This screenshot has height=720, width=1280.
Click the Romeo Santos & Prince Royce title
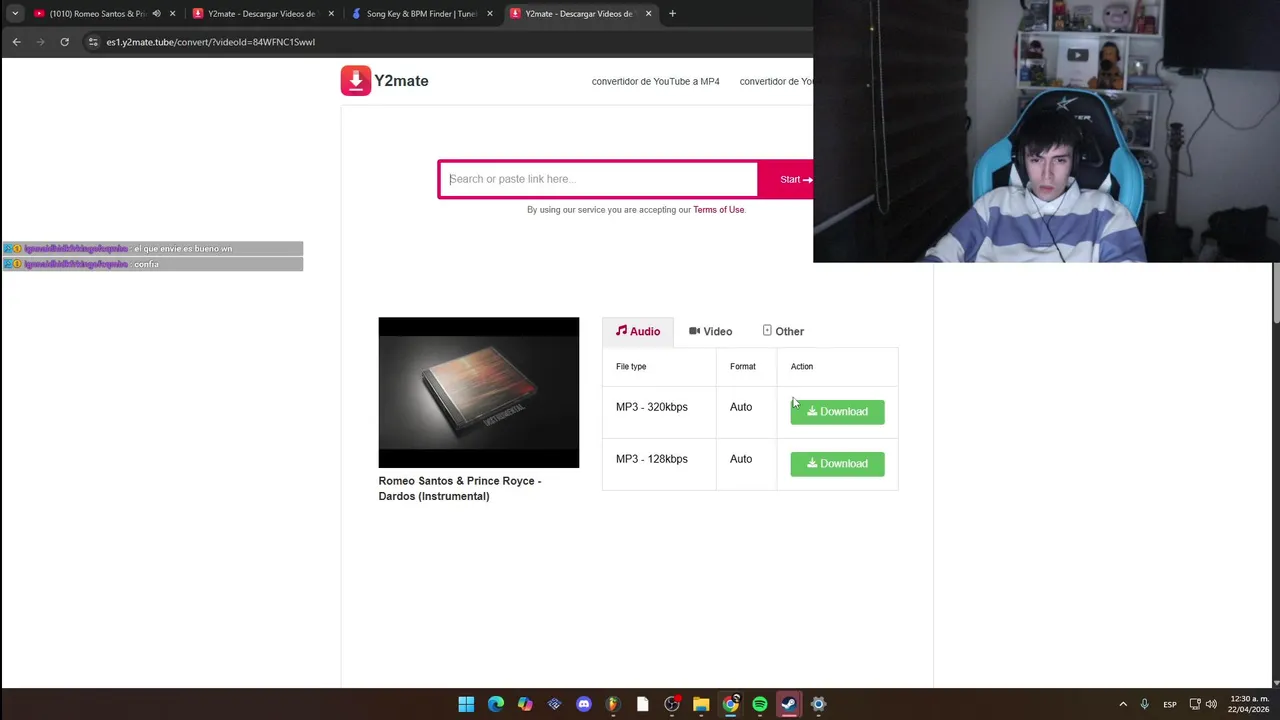[460, 488]
